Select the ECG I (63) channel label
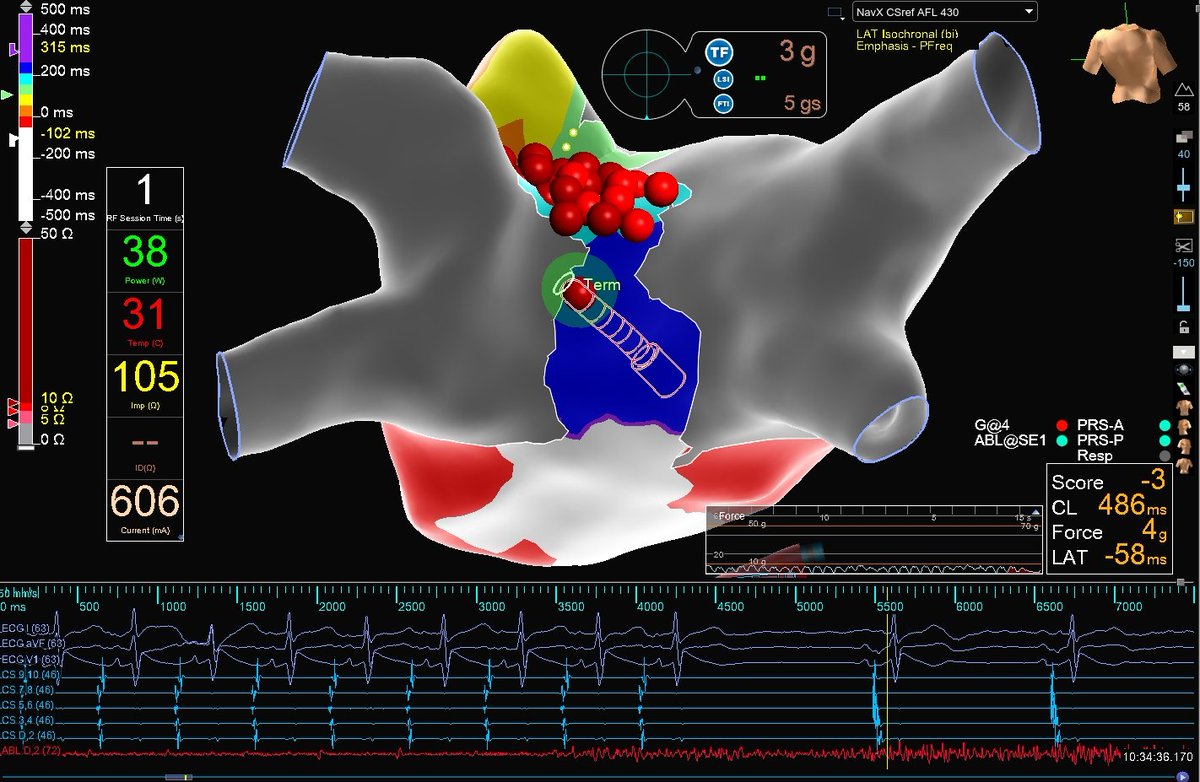 (25, 628)
